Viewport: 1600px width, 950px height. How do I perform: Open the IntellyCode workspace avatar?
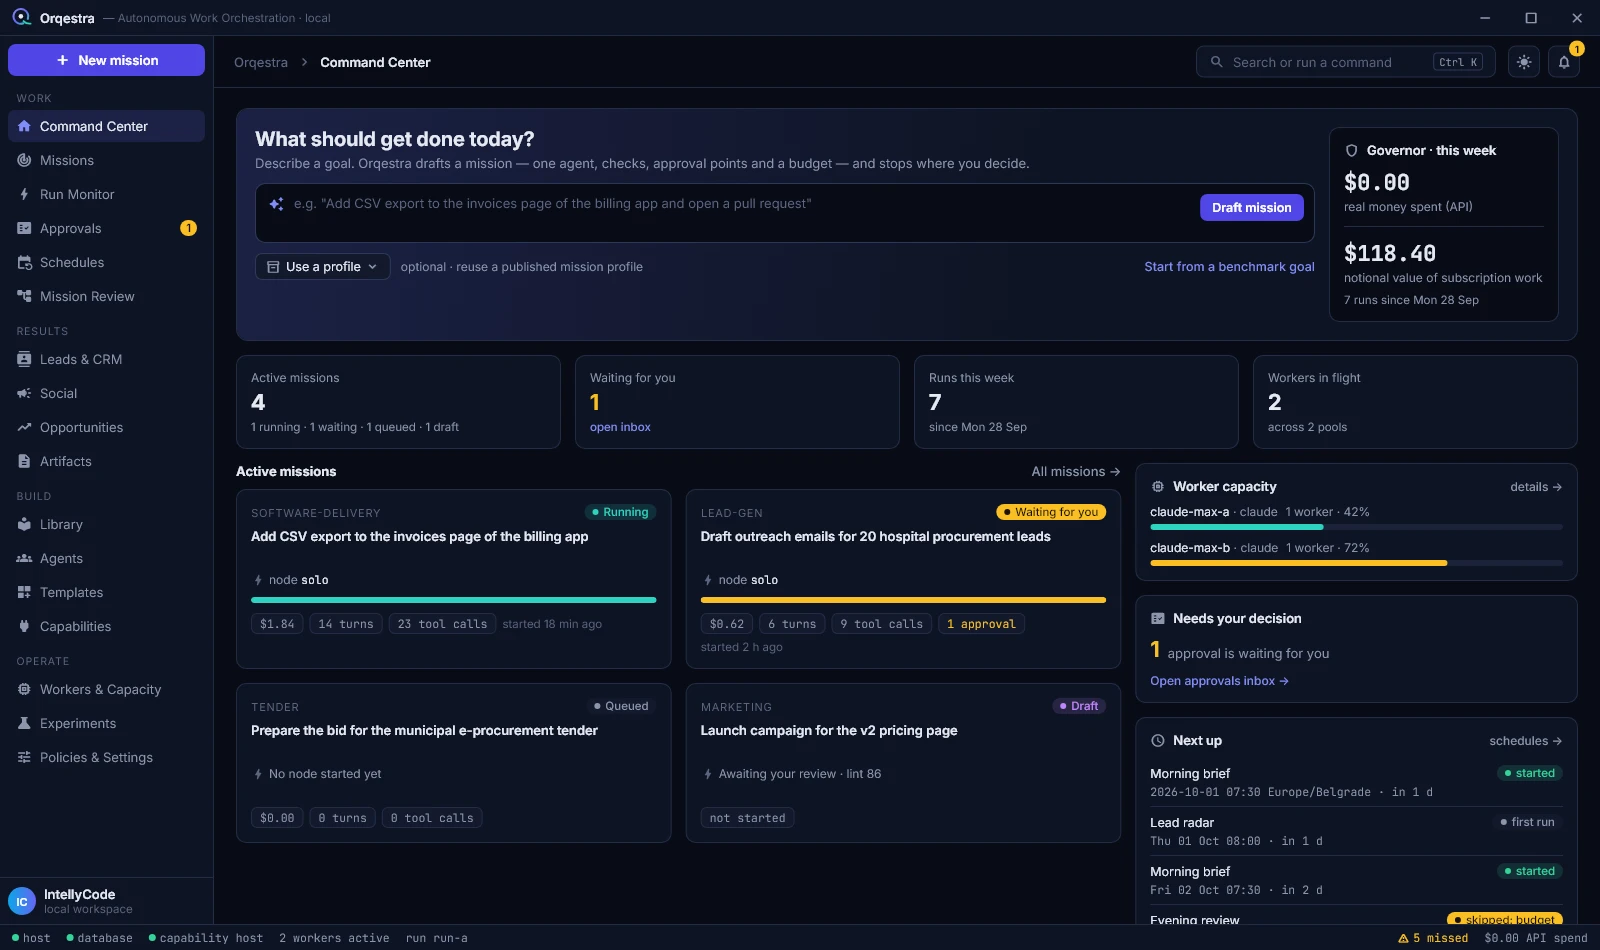[22, 901]
